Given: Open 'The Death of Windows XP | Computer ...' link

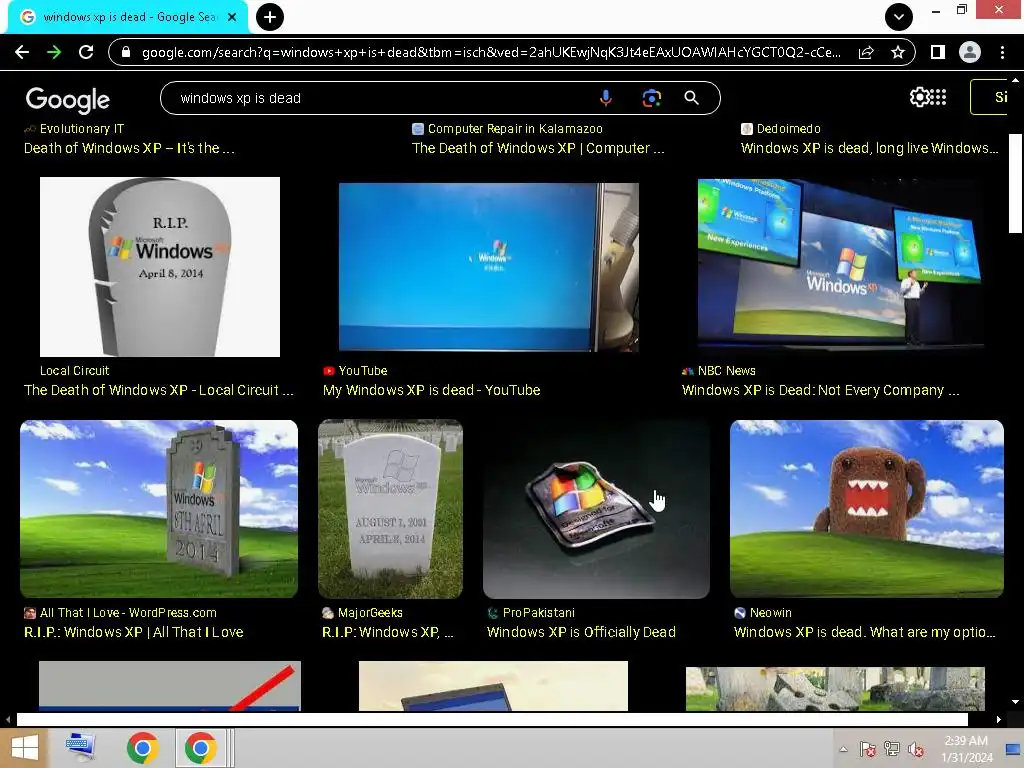Looking at the screenshot, I should pyautogui.click(x=538, y=148).
